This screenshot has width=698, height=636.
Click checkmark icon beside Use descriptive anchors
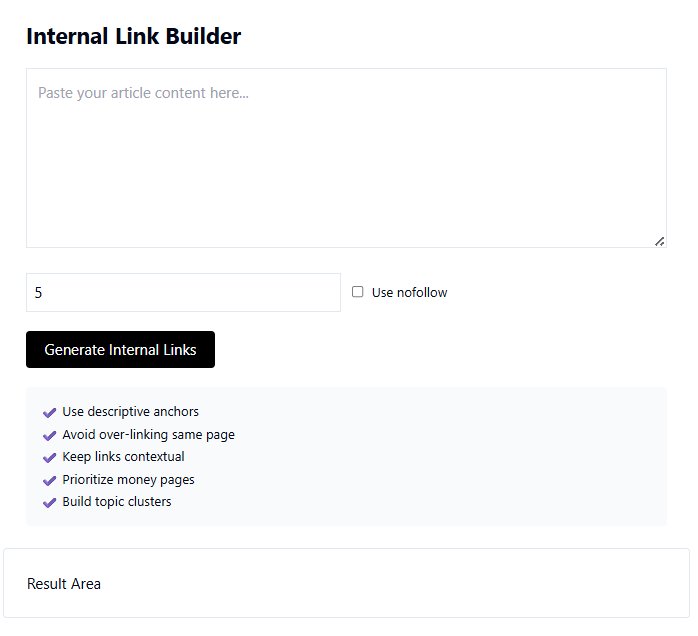49,412
